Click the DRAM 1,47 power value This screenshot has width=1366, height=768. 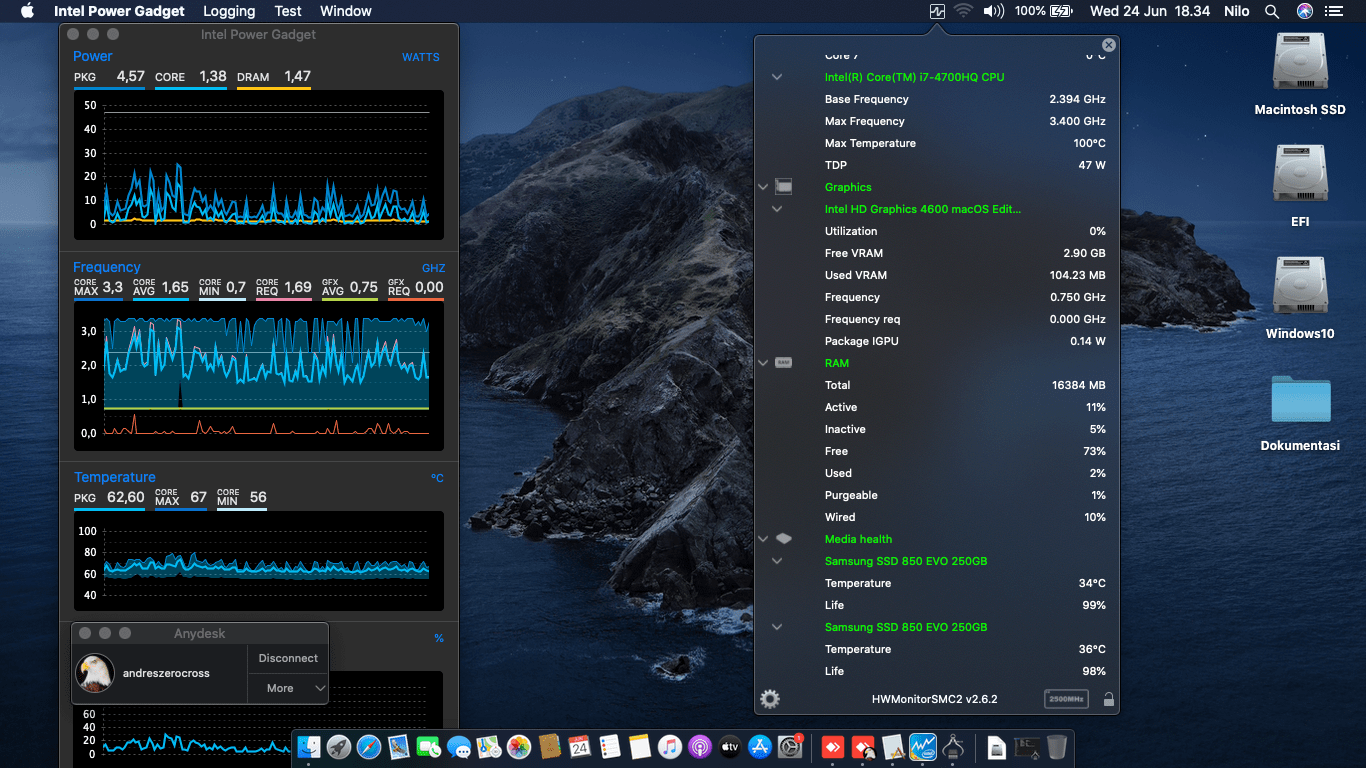pyautogui.click(x=274, y=77)
